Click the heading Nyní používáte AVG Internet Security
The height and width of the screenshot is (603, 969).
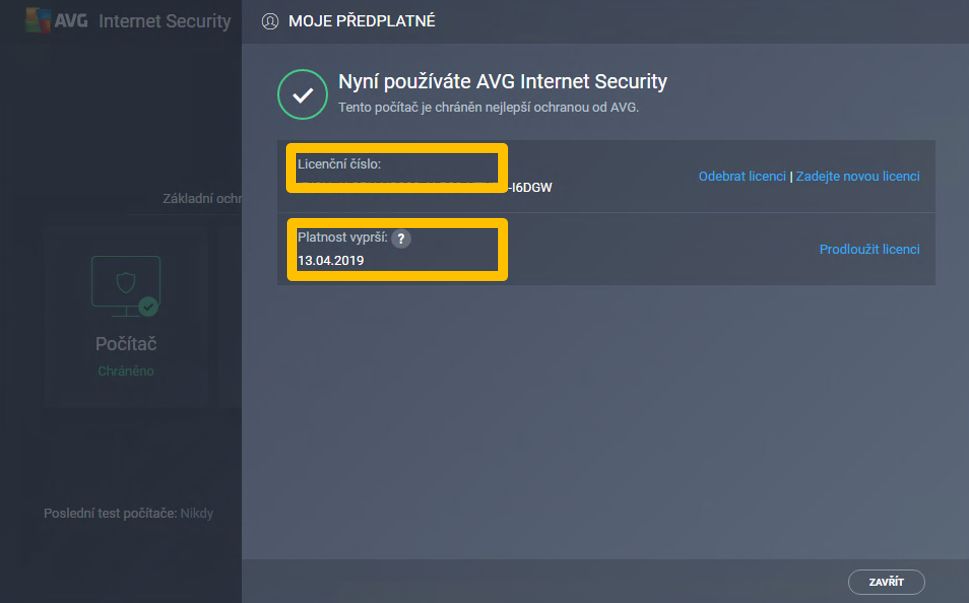click(x=502, y=82)
